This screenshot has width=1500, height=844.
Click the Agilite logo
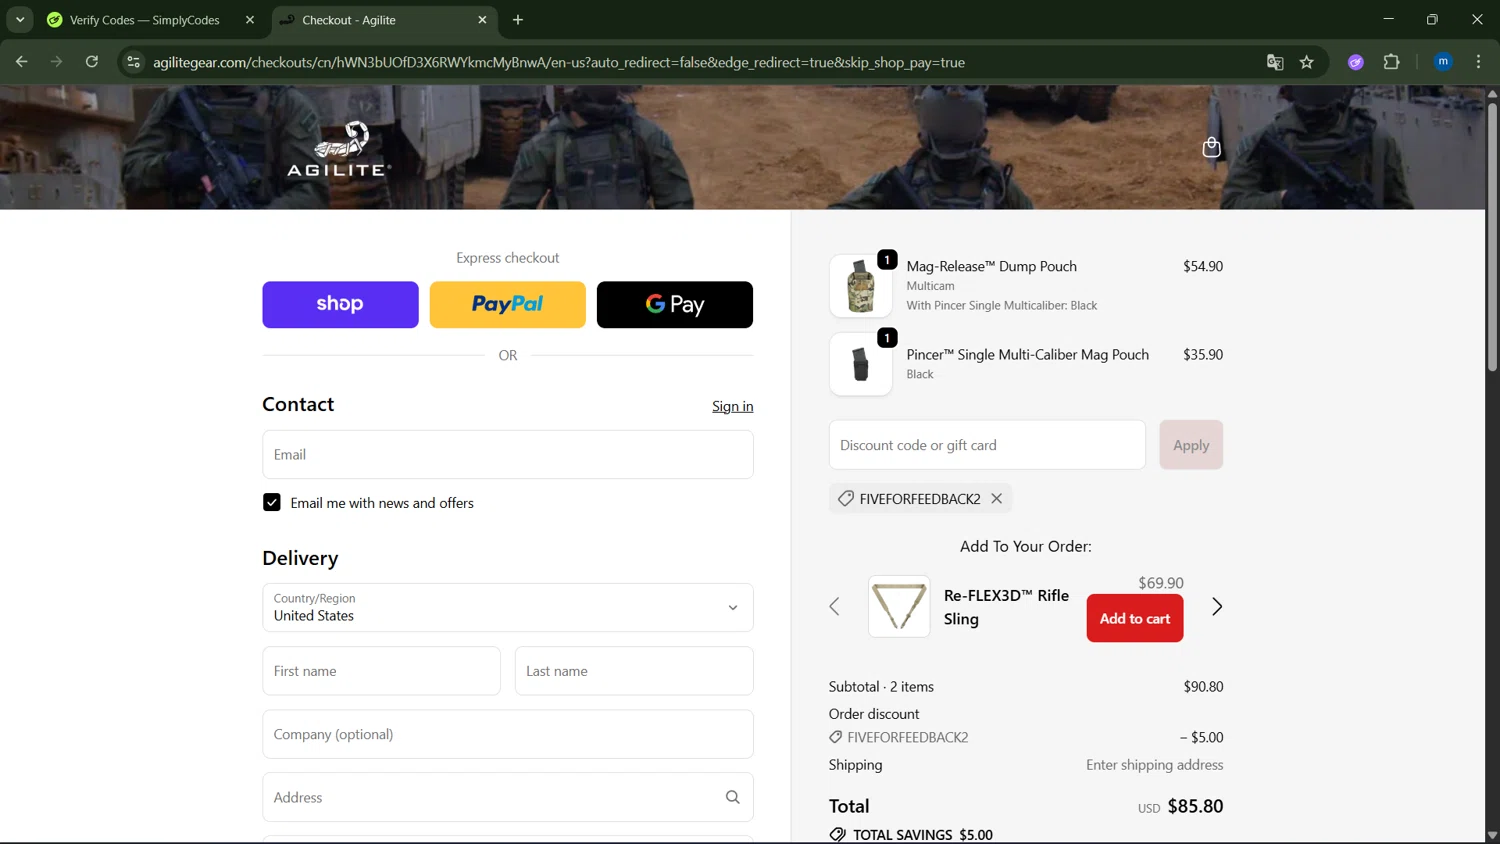coord(339,149)
